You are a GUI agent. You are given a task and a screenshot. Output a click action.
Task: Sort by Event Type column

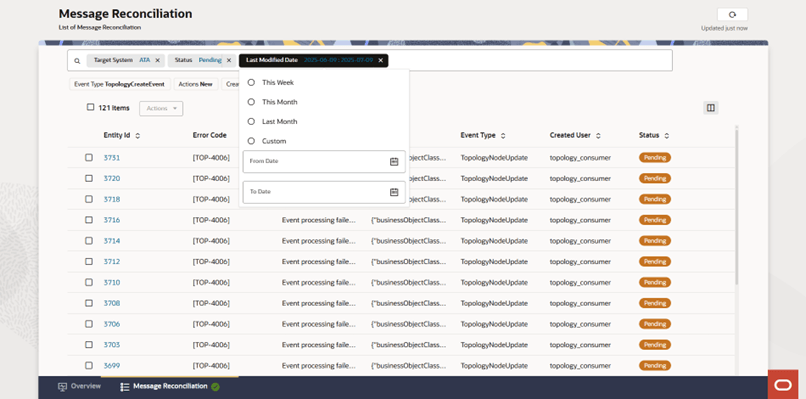click(503, 136)
